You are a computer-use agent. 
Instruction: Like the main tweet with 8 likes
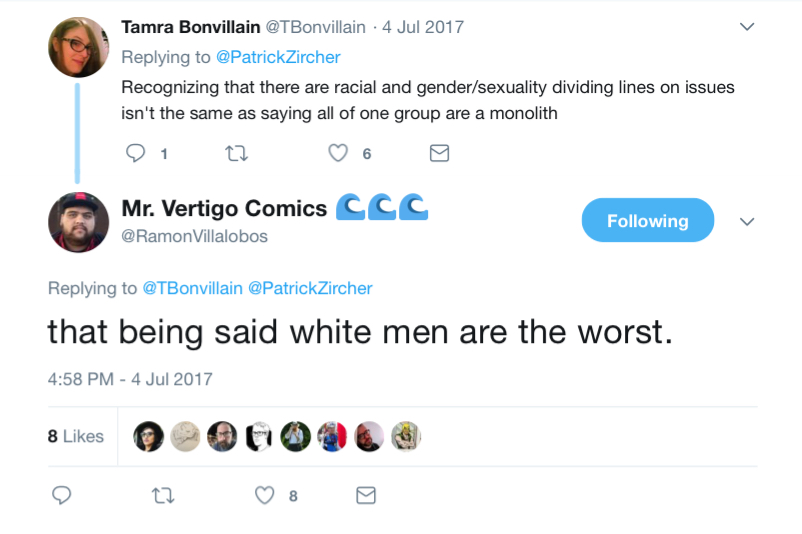264,495
